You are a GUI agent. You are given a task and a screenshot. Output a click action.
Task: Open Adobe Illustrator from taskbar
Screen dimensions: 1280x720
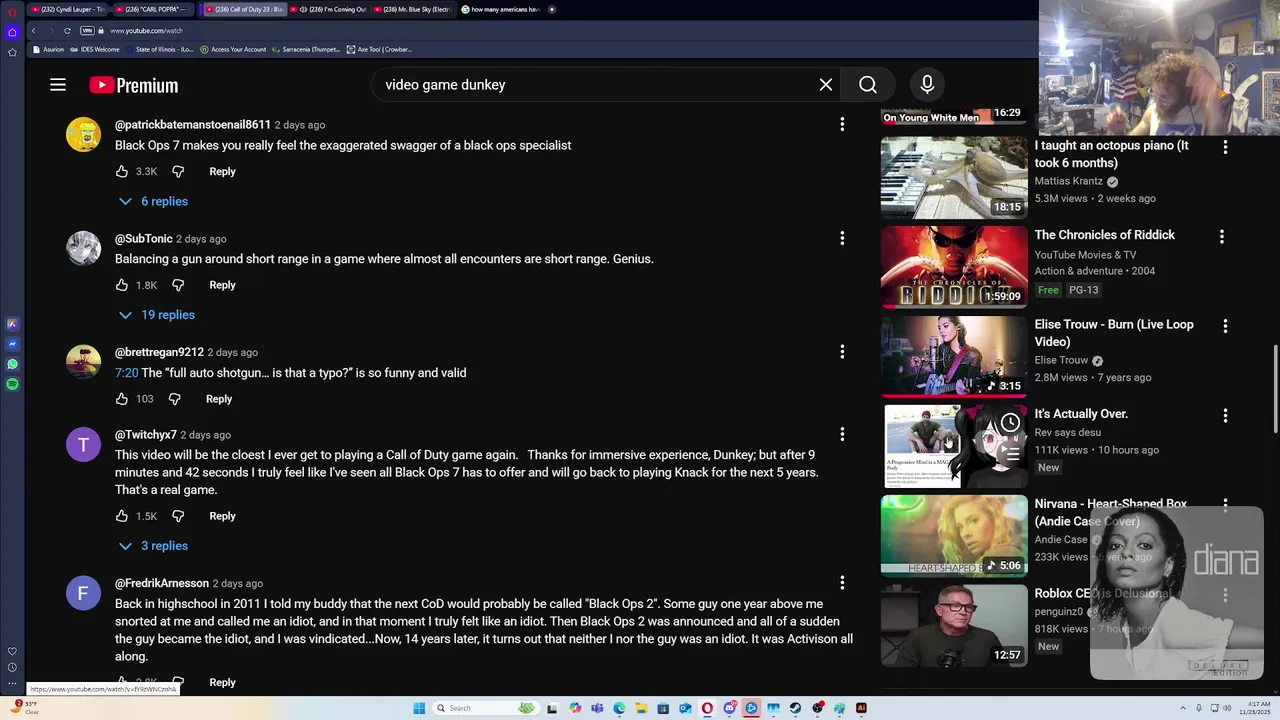point(861,708)
